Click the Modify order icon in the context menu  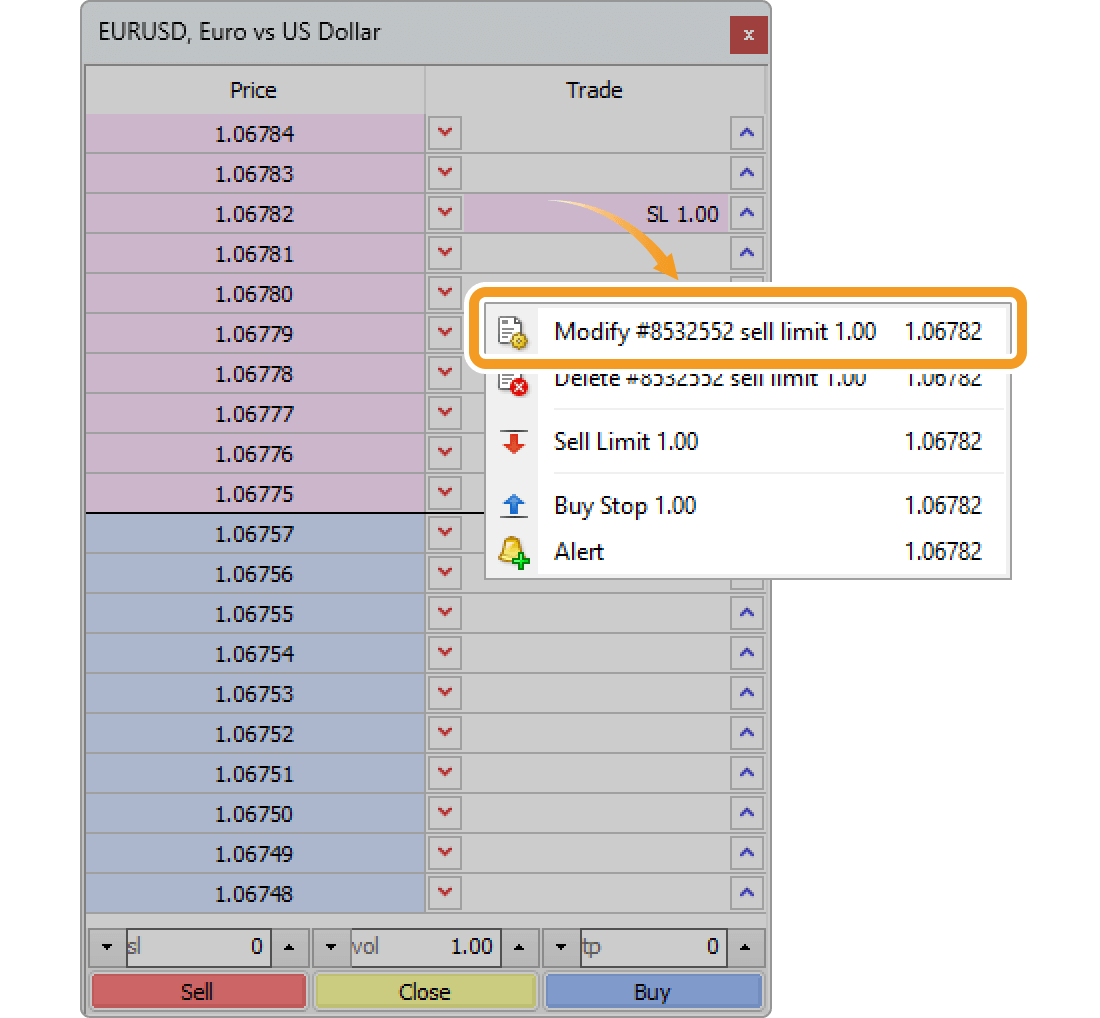[x=513, y=331]
